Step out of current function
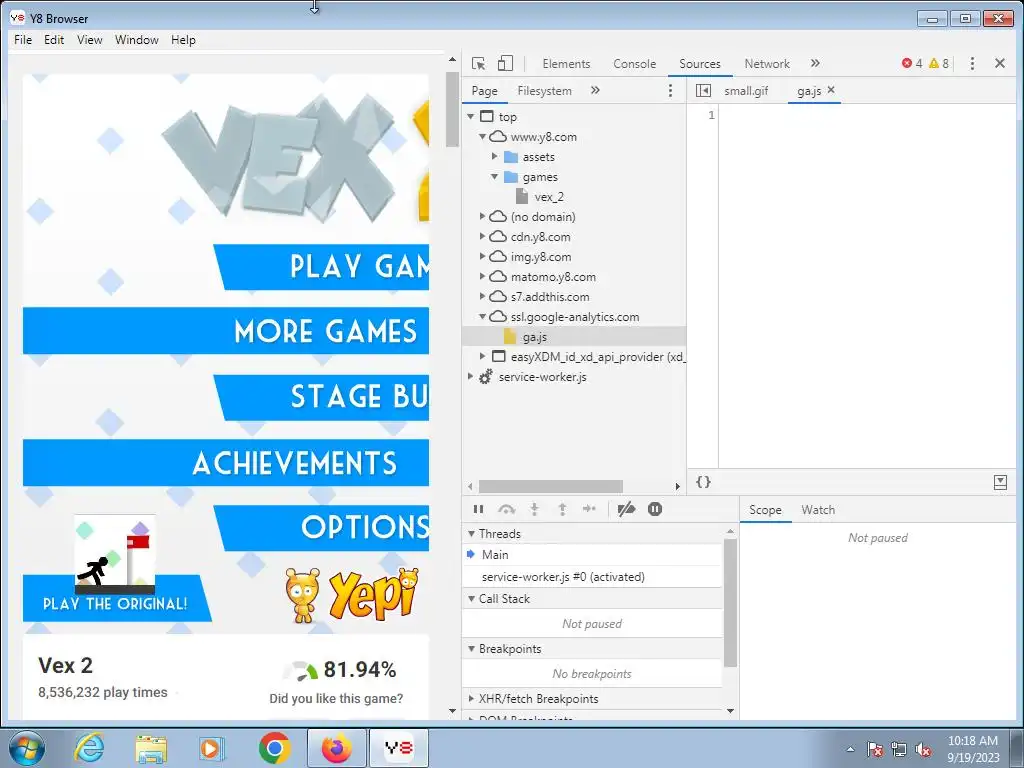 coord(562,509)
